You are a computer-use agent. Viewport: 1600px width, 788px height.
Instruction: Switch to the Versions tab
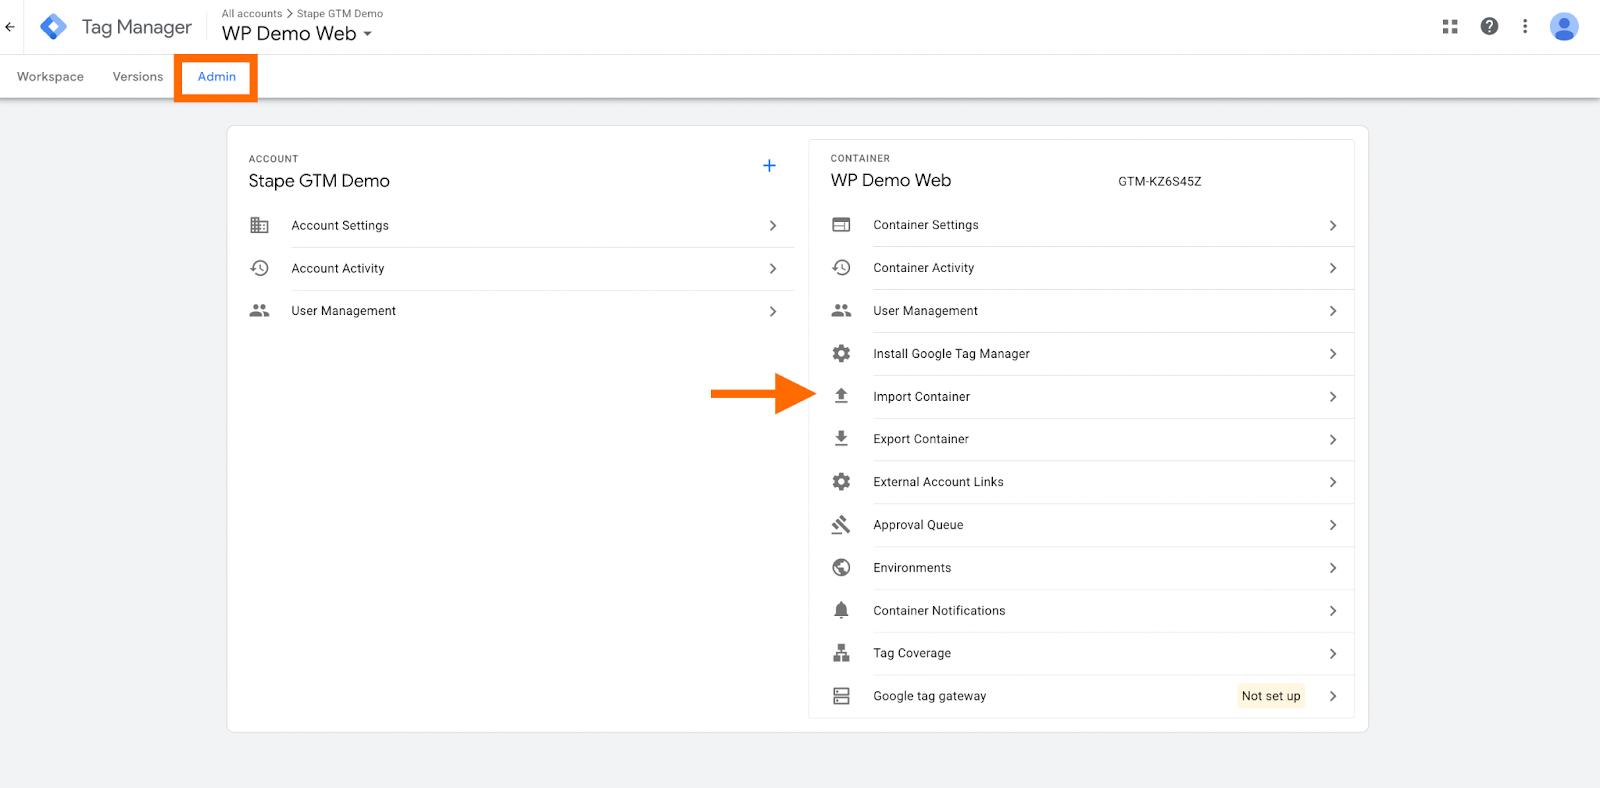[138, 77]
